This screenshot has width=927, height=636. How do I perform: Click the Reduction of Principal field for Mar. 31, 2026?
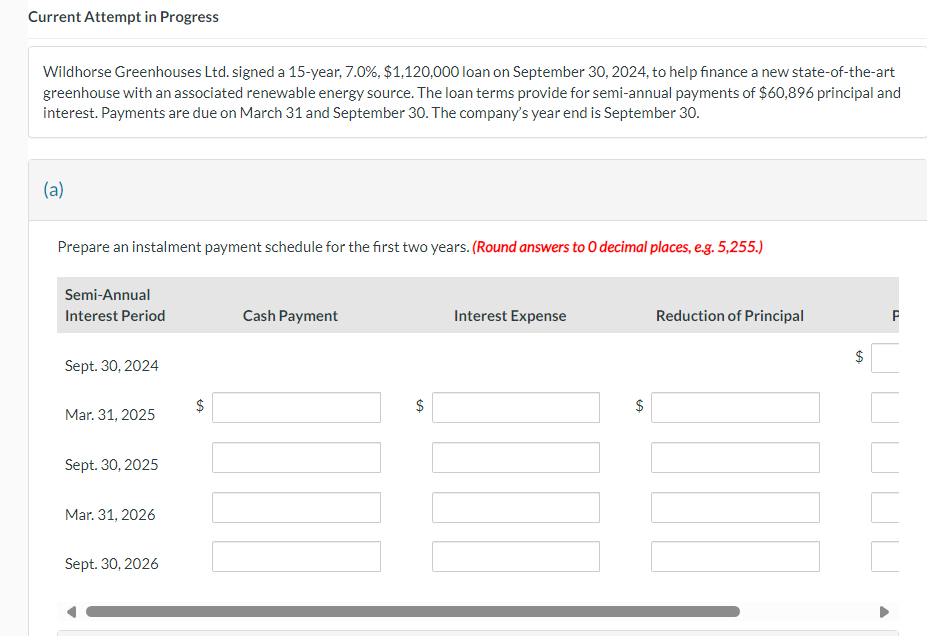point(735,507)
